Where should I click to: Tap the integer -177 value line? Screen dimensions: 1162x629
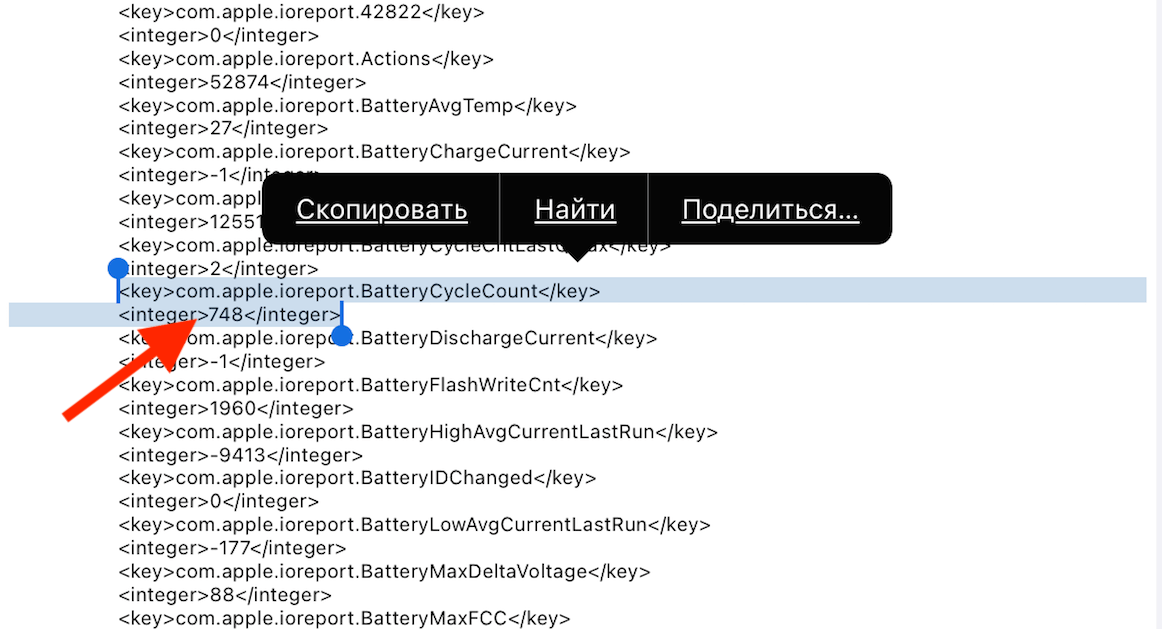232,548
